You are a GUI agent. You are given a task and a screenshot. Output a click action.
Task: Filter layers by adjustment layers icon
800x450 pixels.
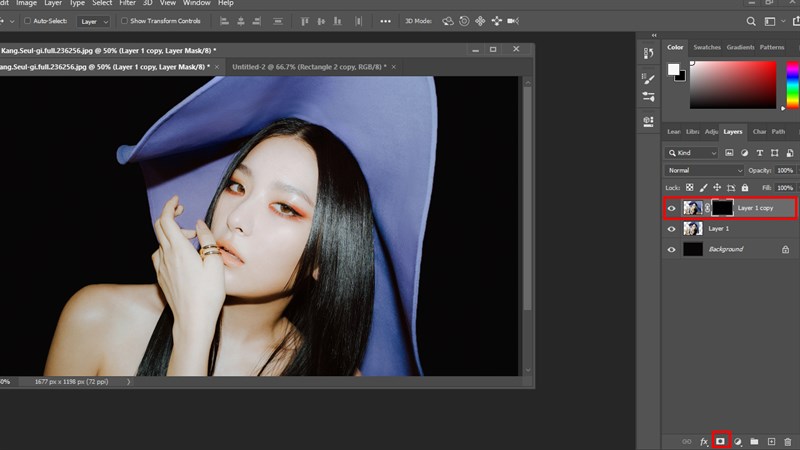(x=744, y=153)
